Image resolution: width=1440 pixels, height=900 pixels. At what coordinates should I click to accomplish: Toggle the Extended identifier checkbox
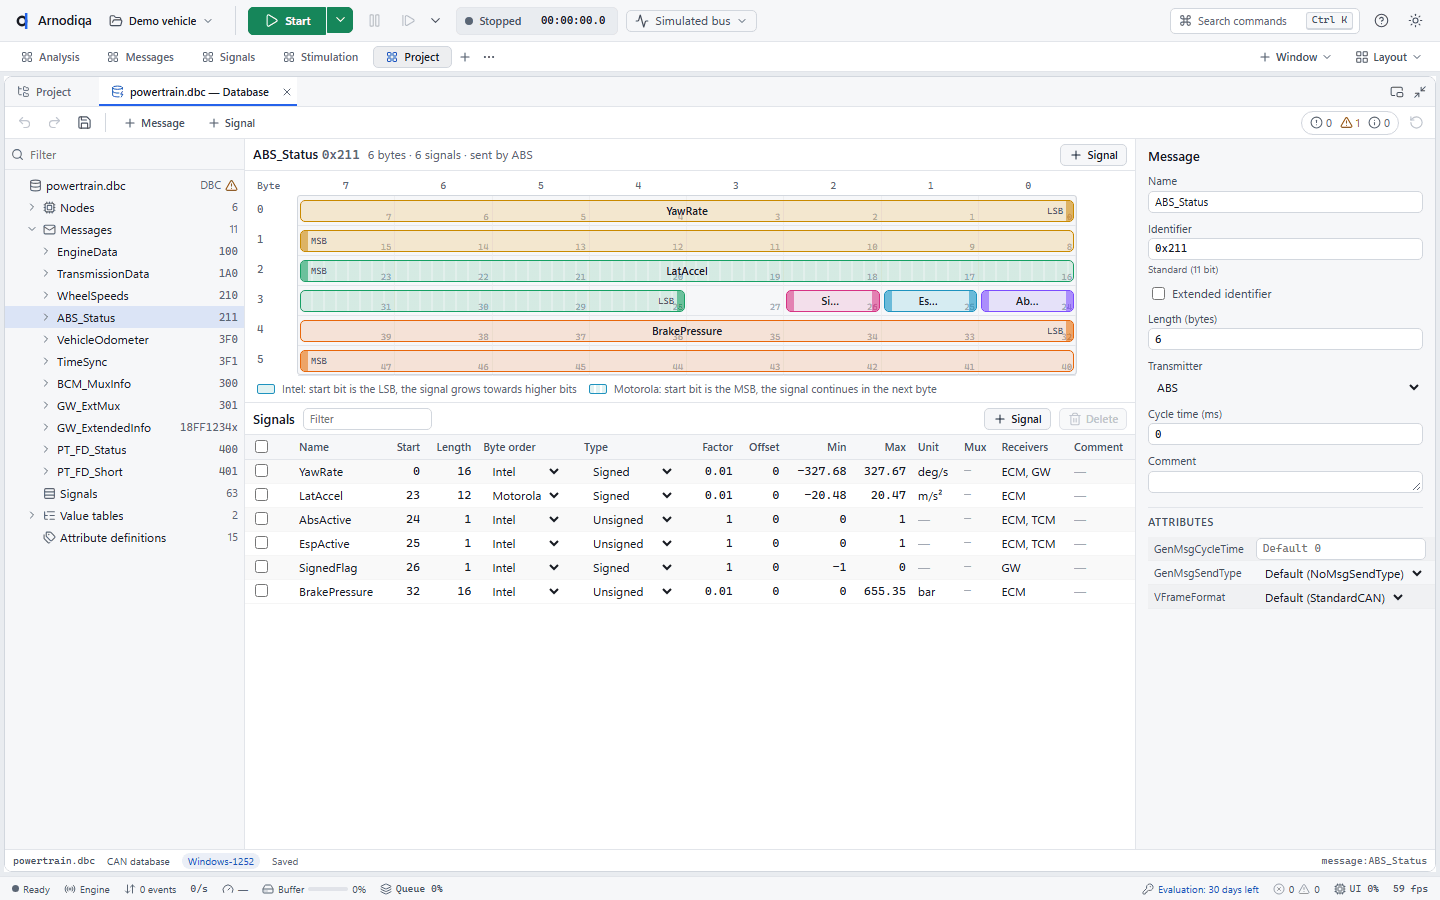tap(1158, 294)
